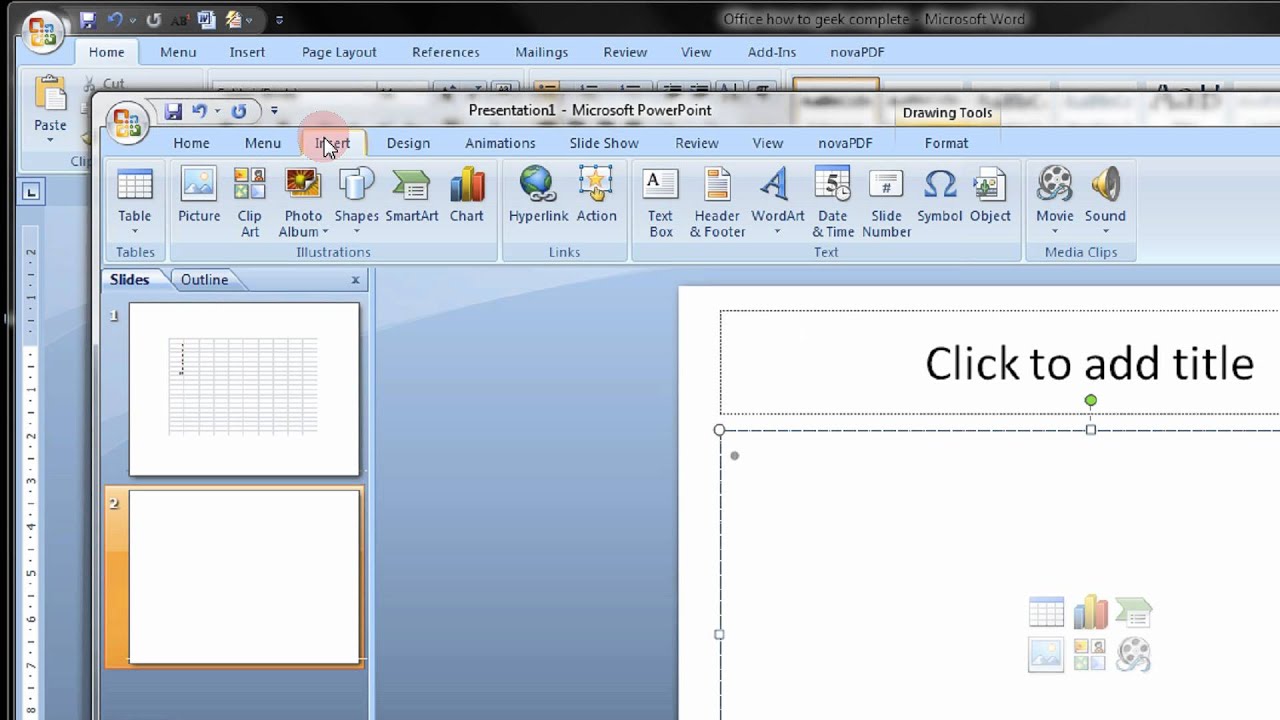The width and height of the screenshot is (1280, 720).
Task: Click insert table icon in slide placeholder
Action: click(x=1046, y=612)
